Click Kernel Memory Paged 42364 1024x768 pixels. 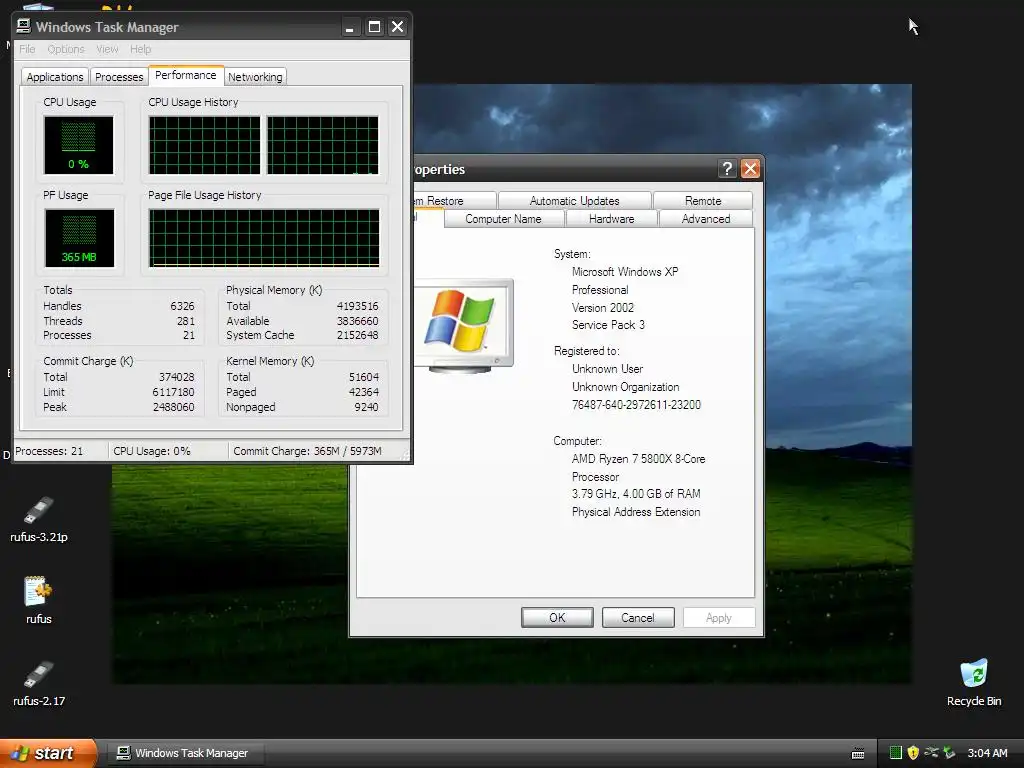364,392
